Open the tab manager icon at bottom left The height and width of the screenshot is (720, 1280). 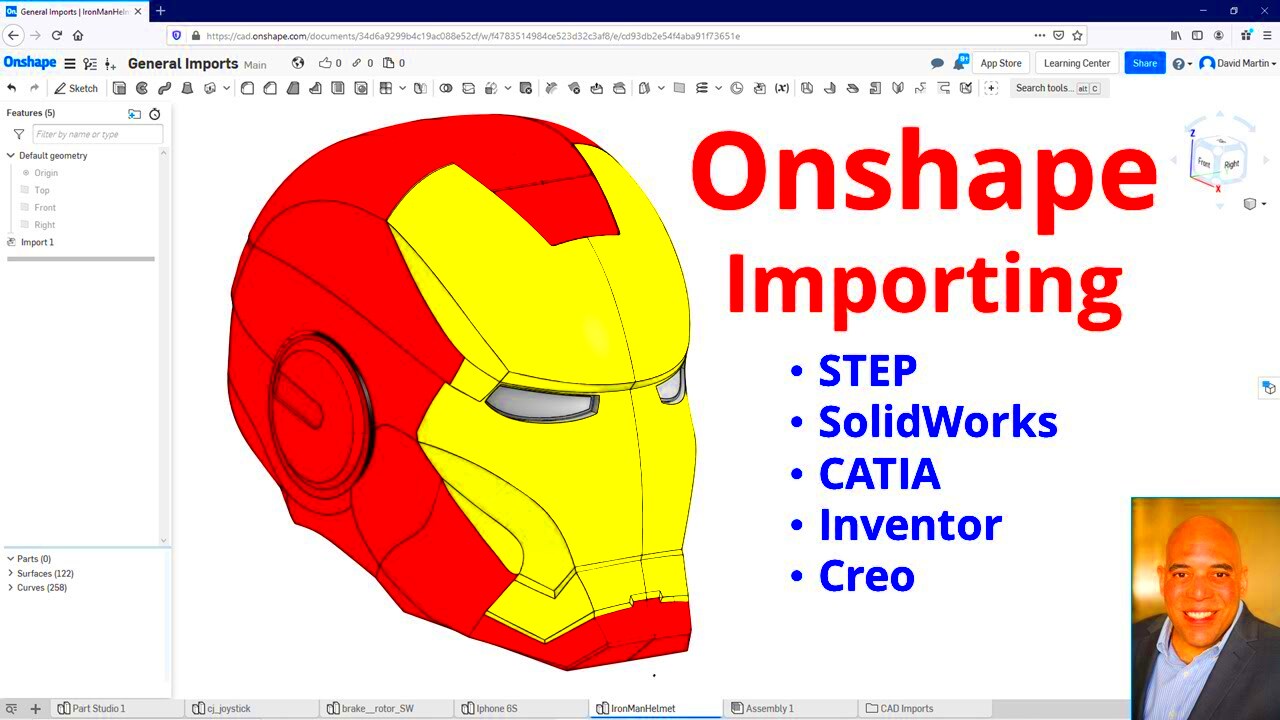(x=12, y=708)
